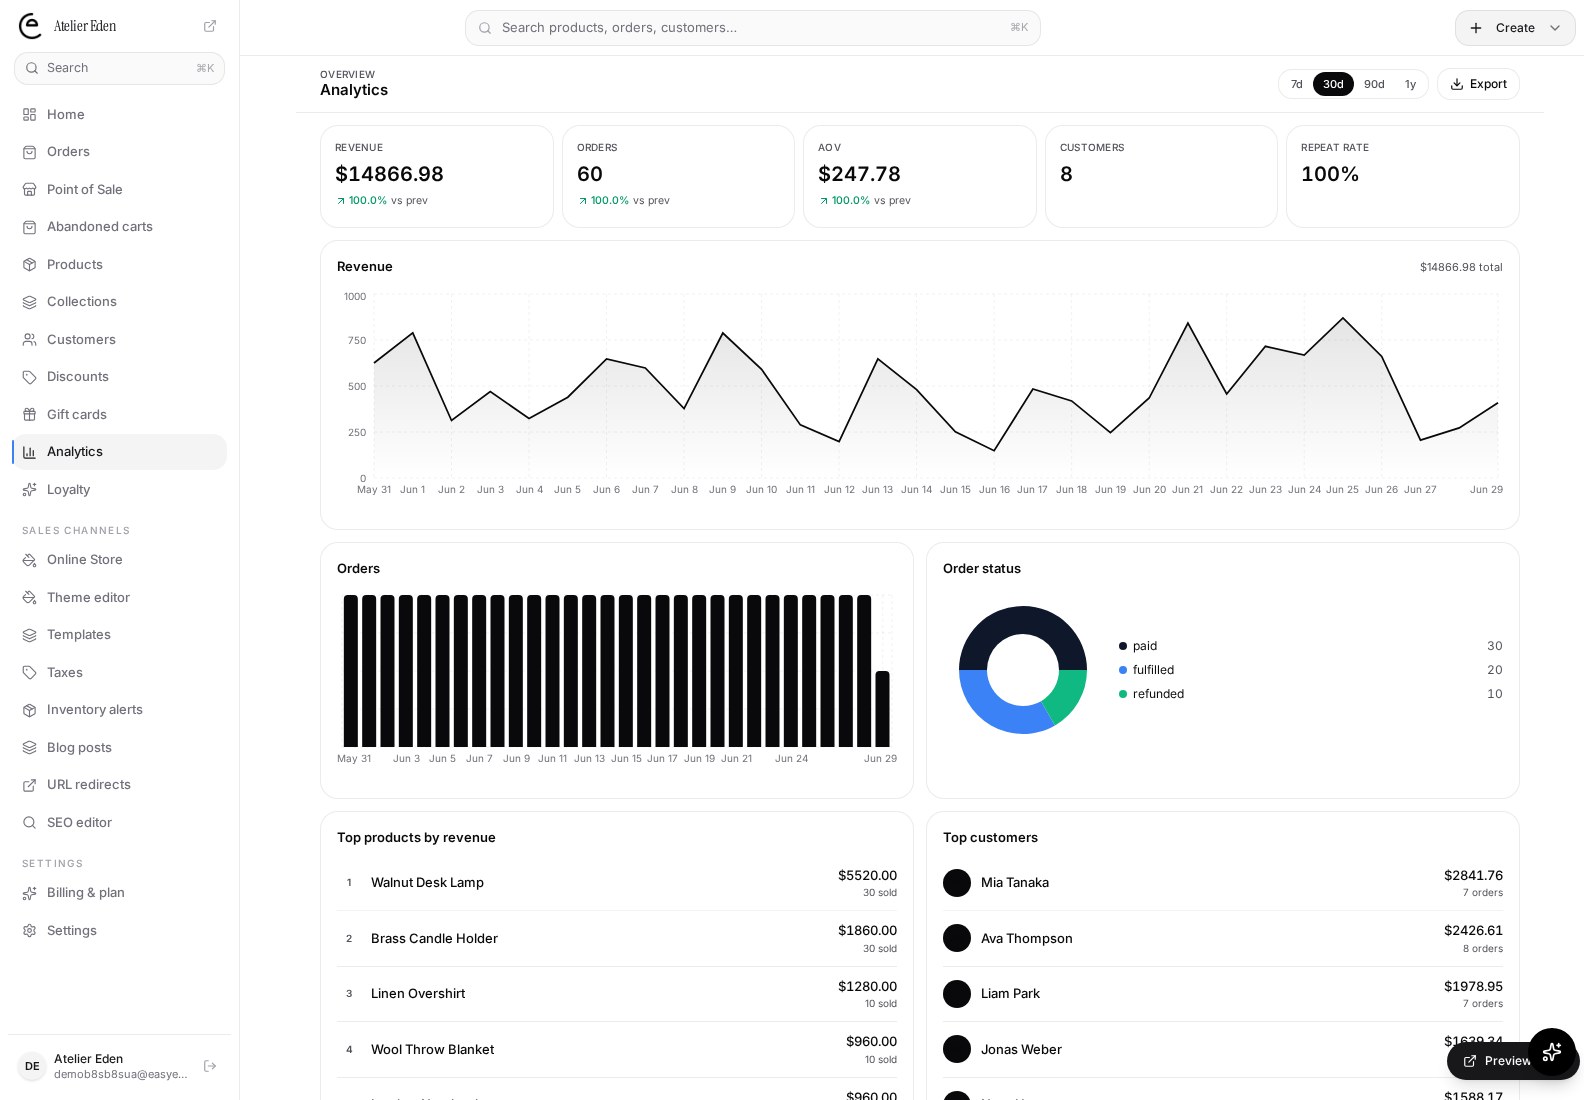The height and width of the screenshot is (1100, 1584).
Task: Switch to the 1y range
Action: point(1410,84)
